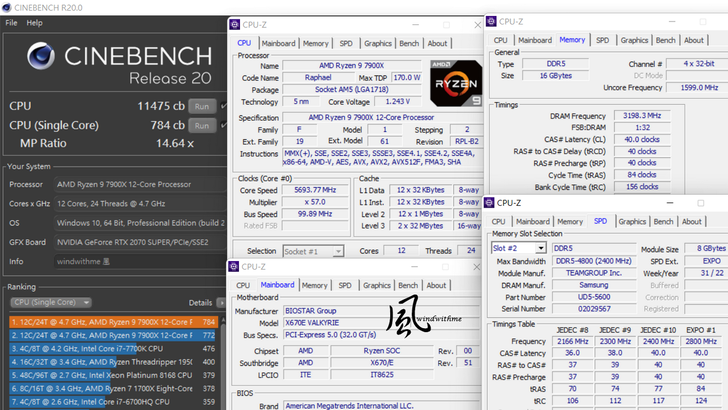This screenshot has width=728, height=410.
Task: Click the CPU-Z icon in the CPU window title bar
Action: tap(236, 25)
